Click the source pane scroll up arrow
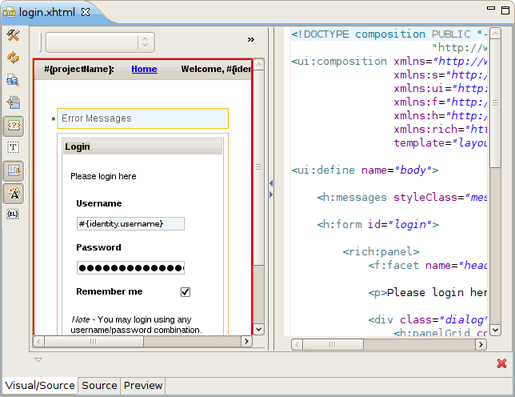The height and width of the screenshot is (397, 515). [495, 33]
